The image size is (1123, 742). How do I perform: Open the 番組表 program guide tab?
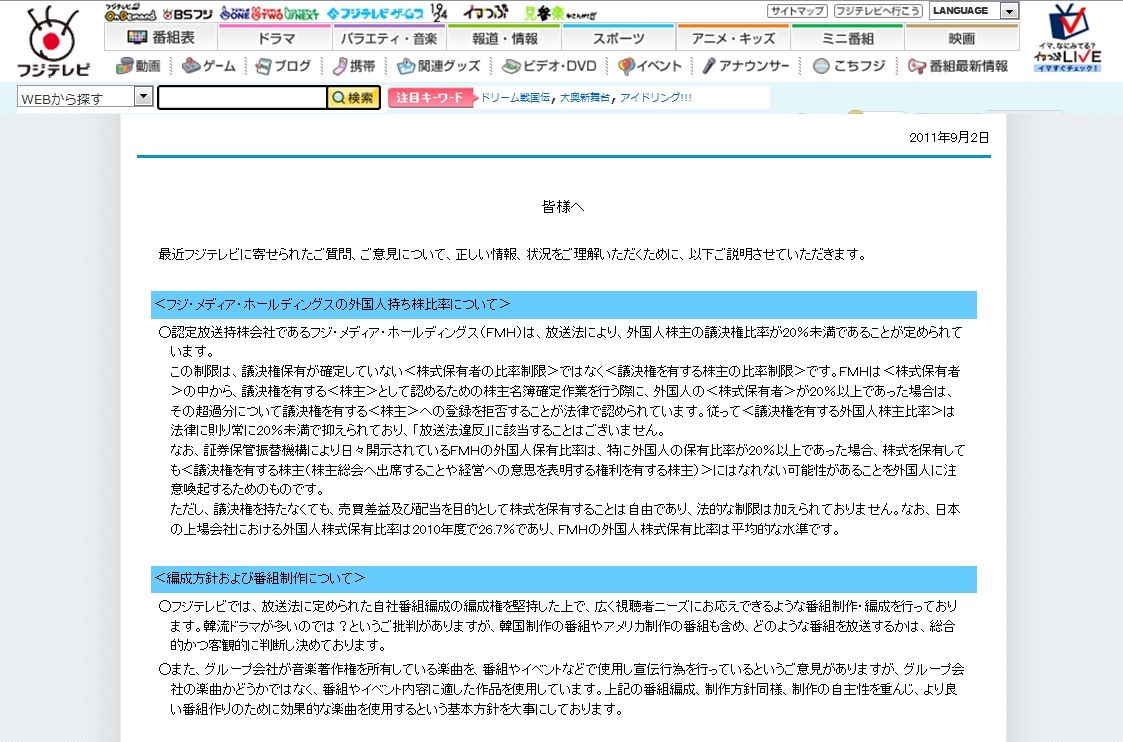pyautogui.click(x=160, y=37)
